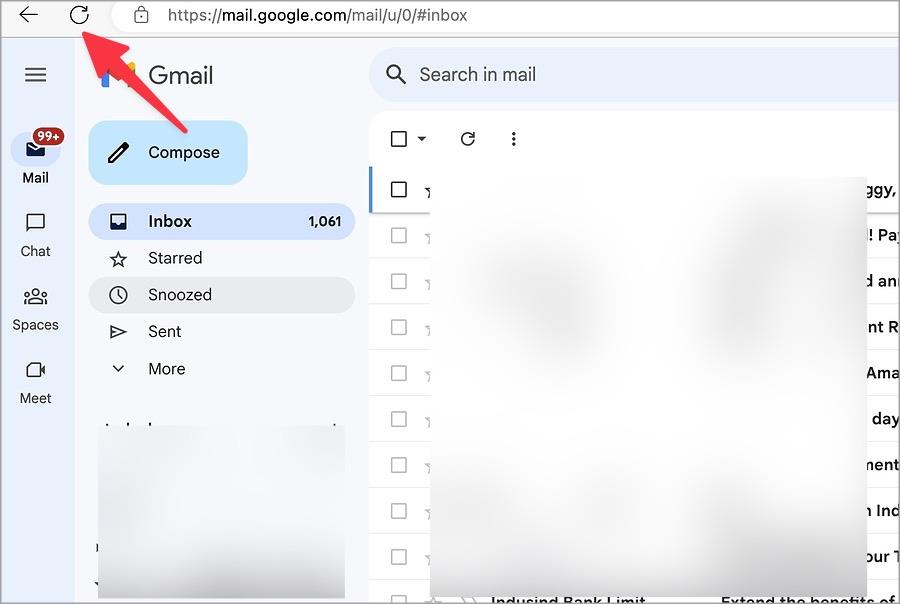Open the Spaces section
This screenshot has width=900, height=604.
[36, 309]
